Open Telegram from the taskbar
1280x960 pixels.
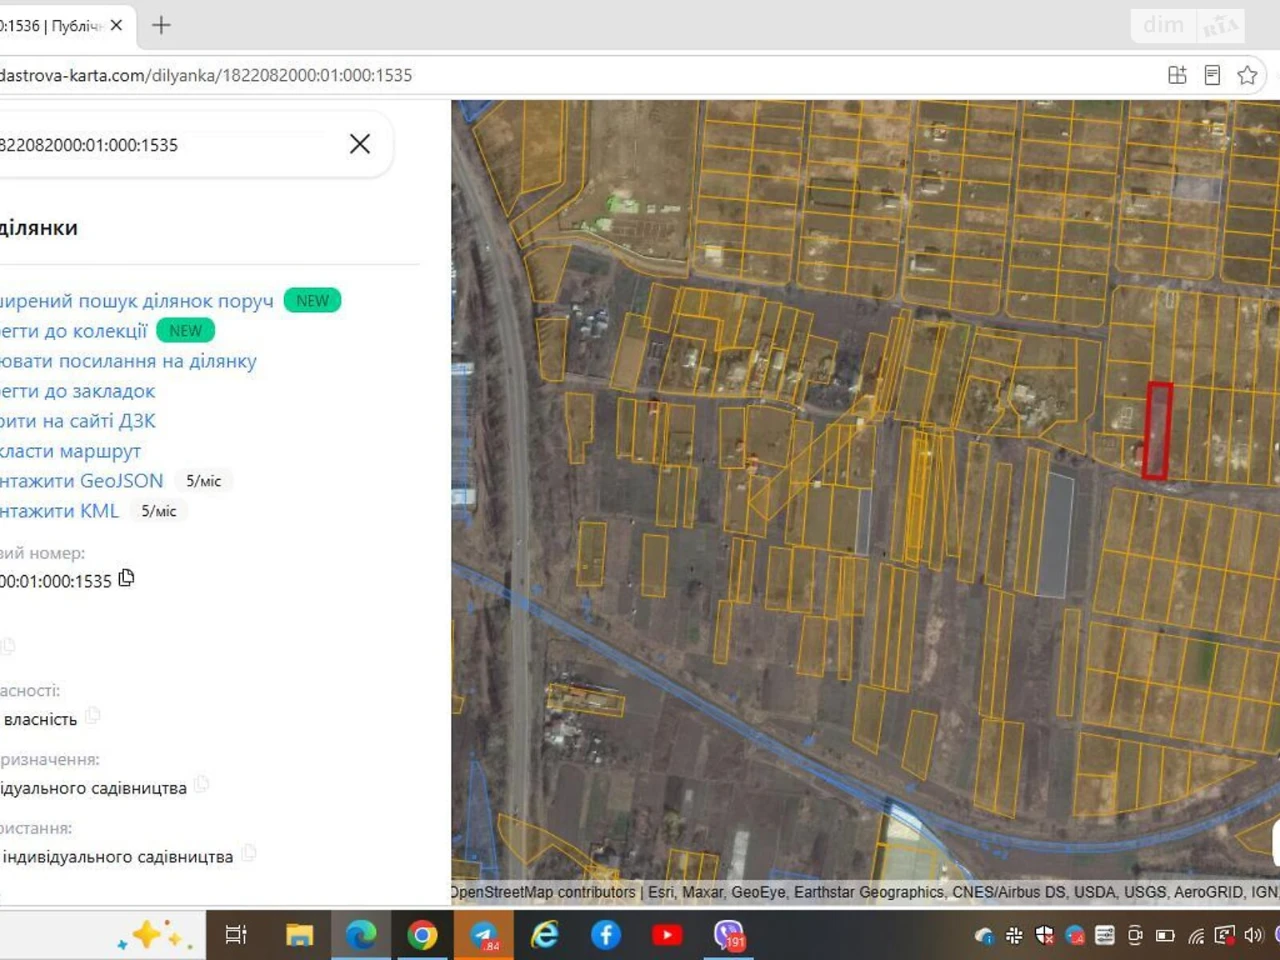pyautogui.click(x=484, y=935)
